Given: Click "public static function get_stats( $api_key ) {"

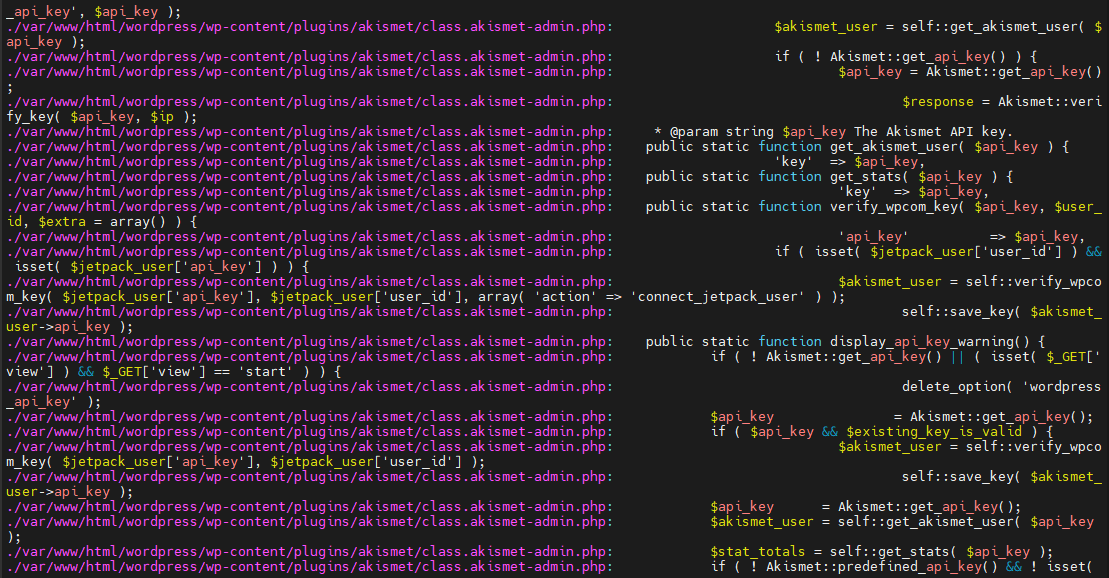Looking at the screenshot, I should coord(829,176).
